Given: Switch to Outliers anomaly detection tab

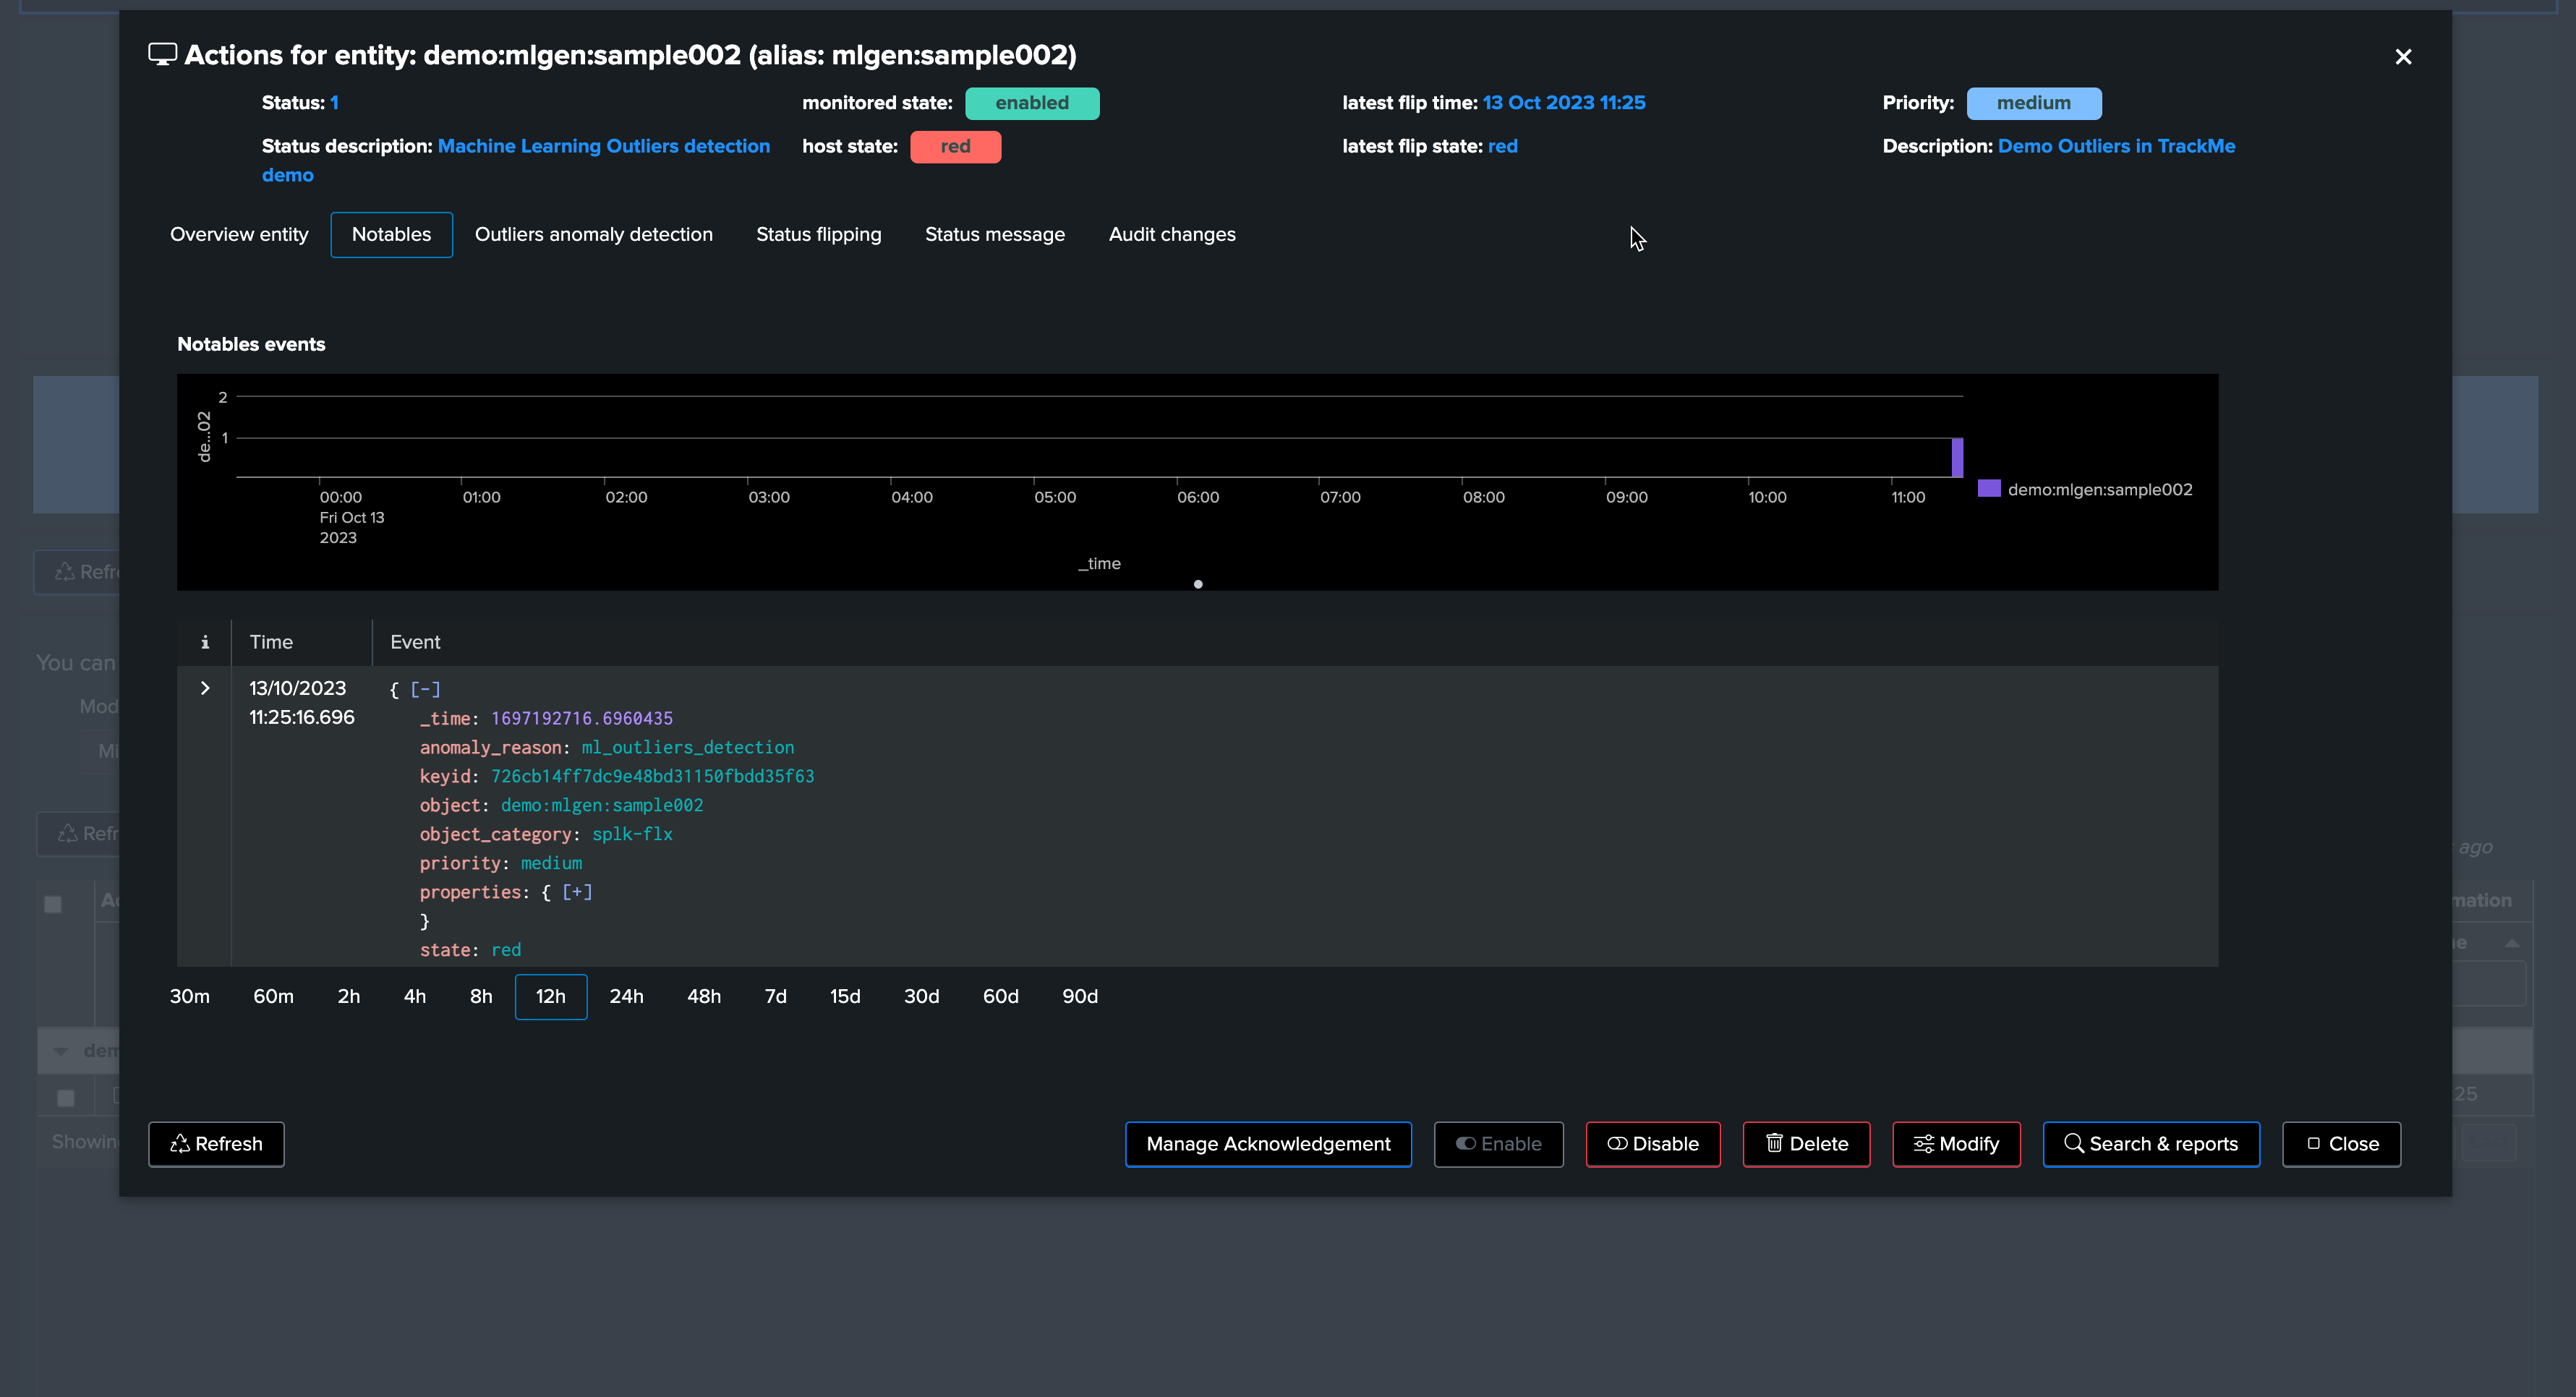Looking at the screenshot, I should [594, 234].
